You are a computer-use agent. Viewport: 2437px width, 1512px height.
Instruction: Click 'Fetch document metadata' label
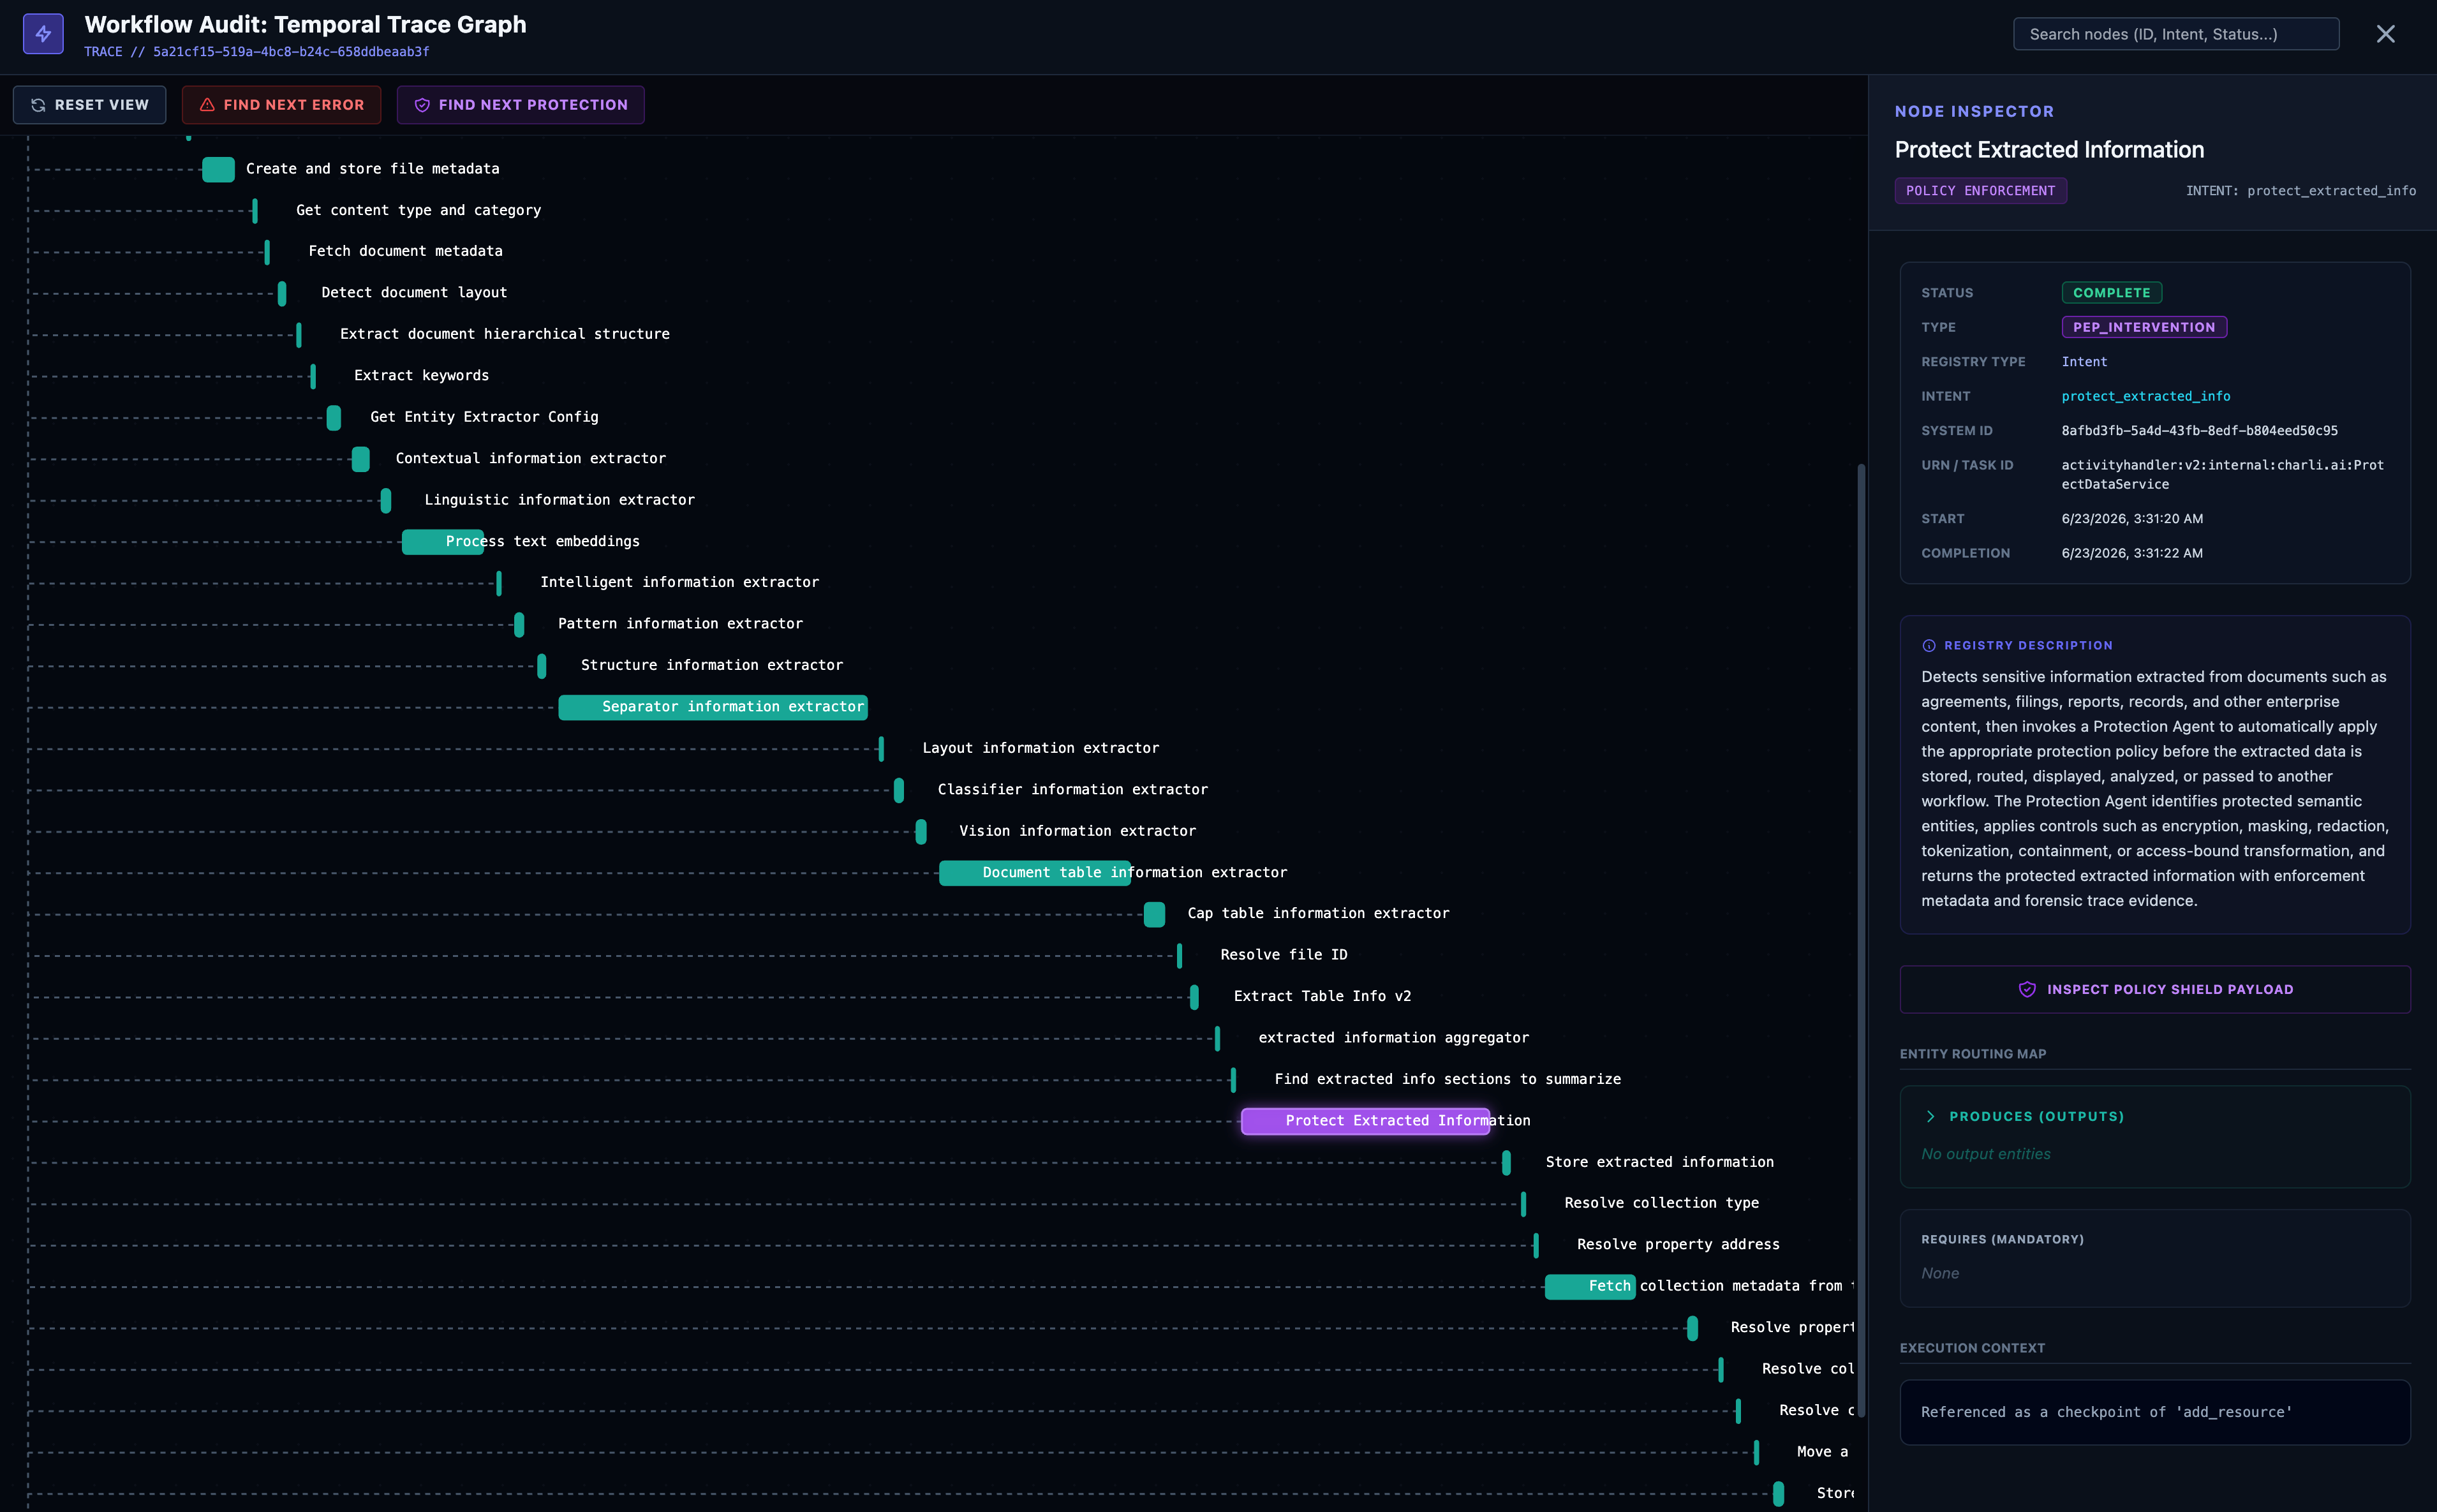pos(405,251)
